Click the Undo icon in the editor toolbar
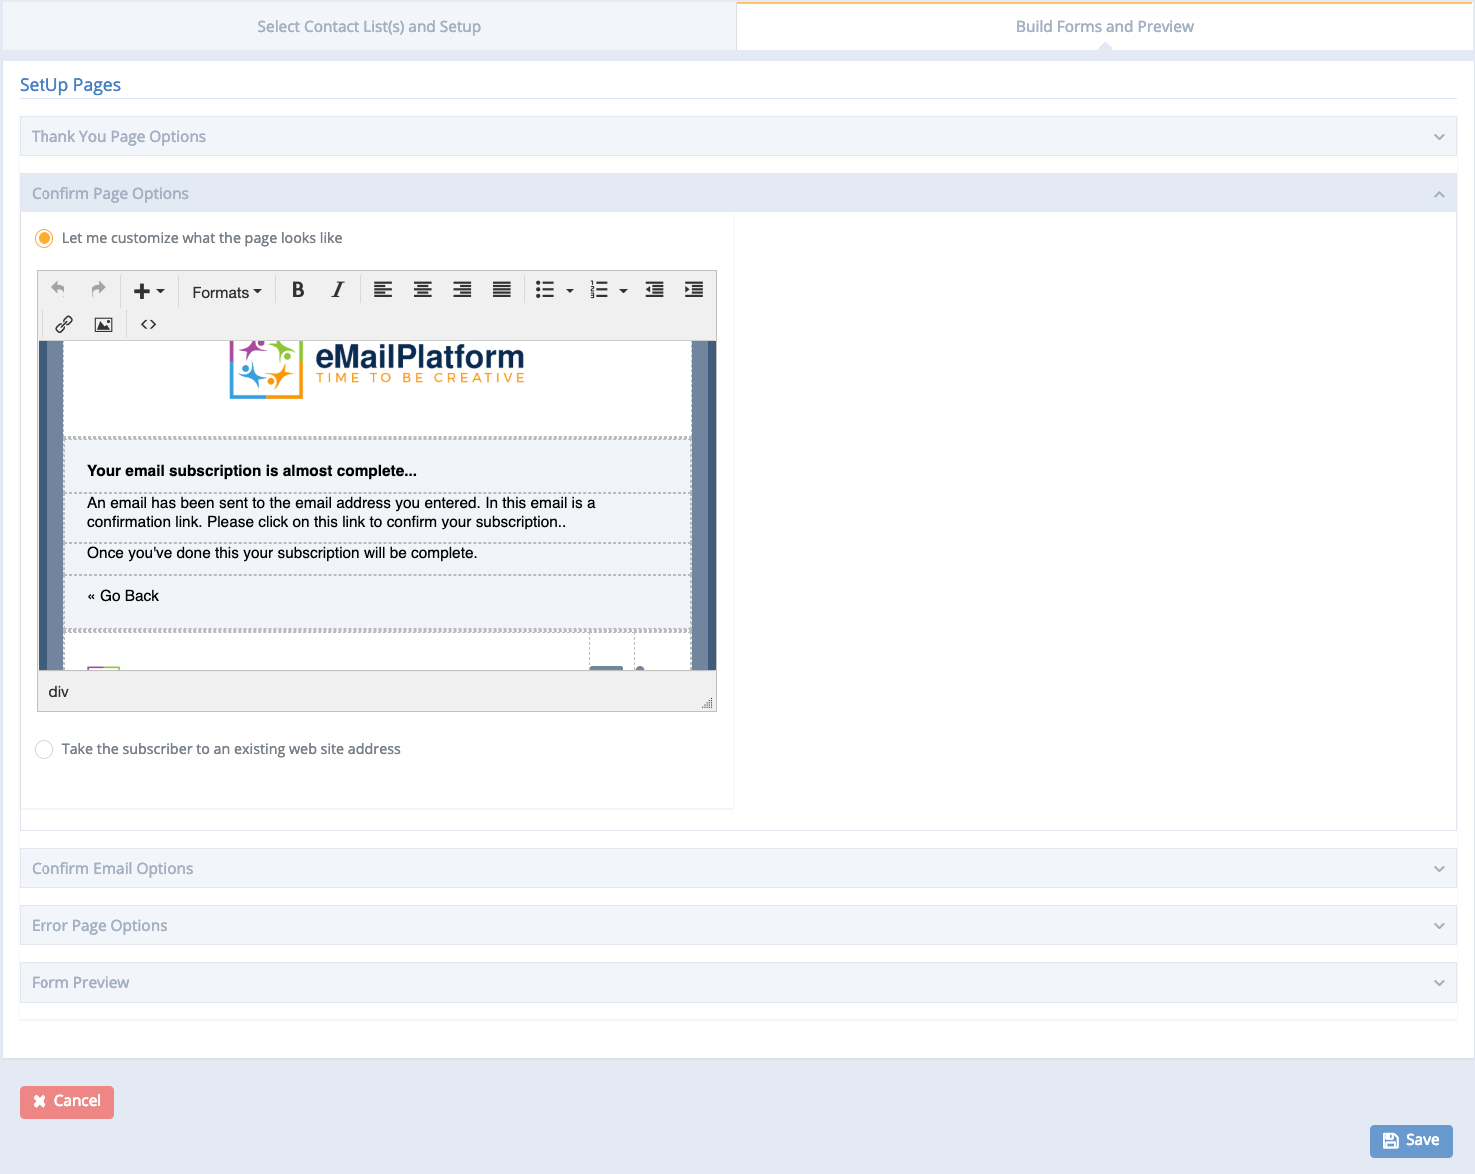Screen dimensions: 1475x1174 57,289
